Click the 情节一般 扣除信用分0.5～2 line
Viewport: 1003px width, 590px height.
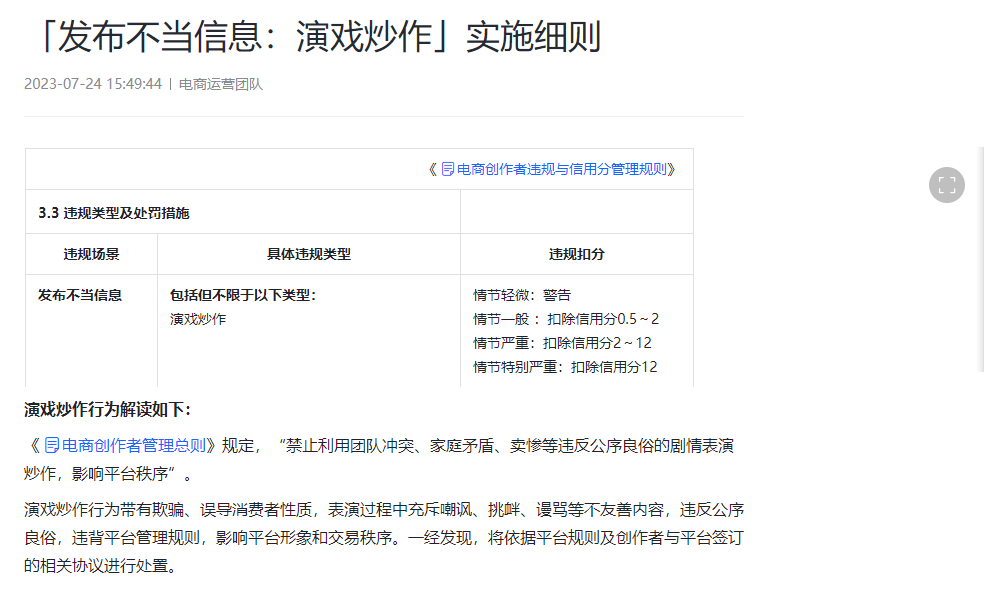(566, 319)
